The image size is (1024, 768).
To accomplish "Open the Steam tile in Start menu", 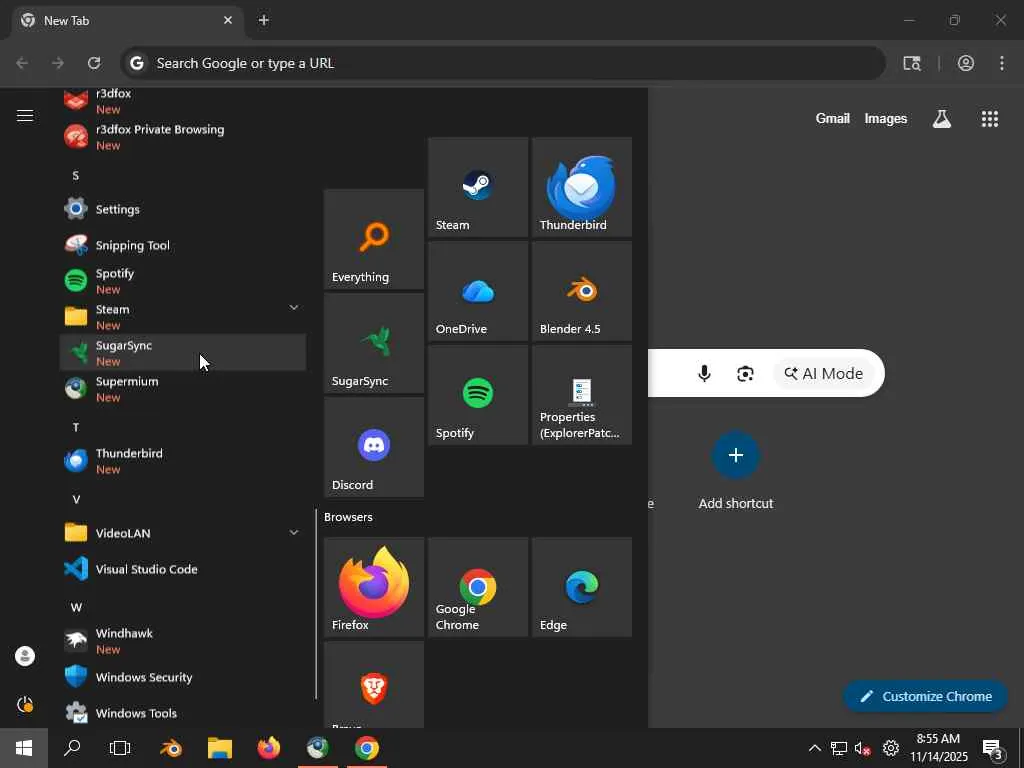I will [477, 187].
